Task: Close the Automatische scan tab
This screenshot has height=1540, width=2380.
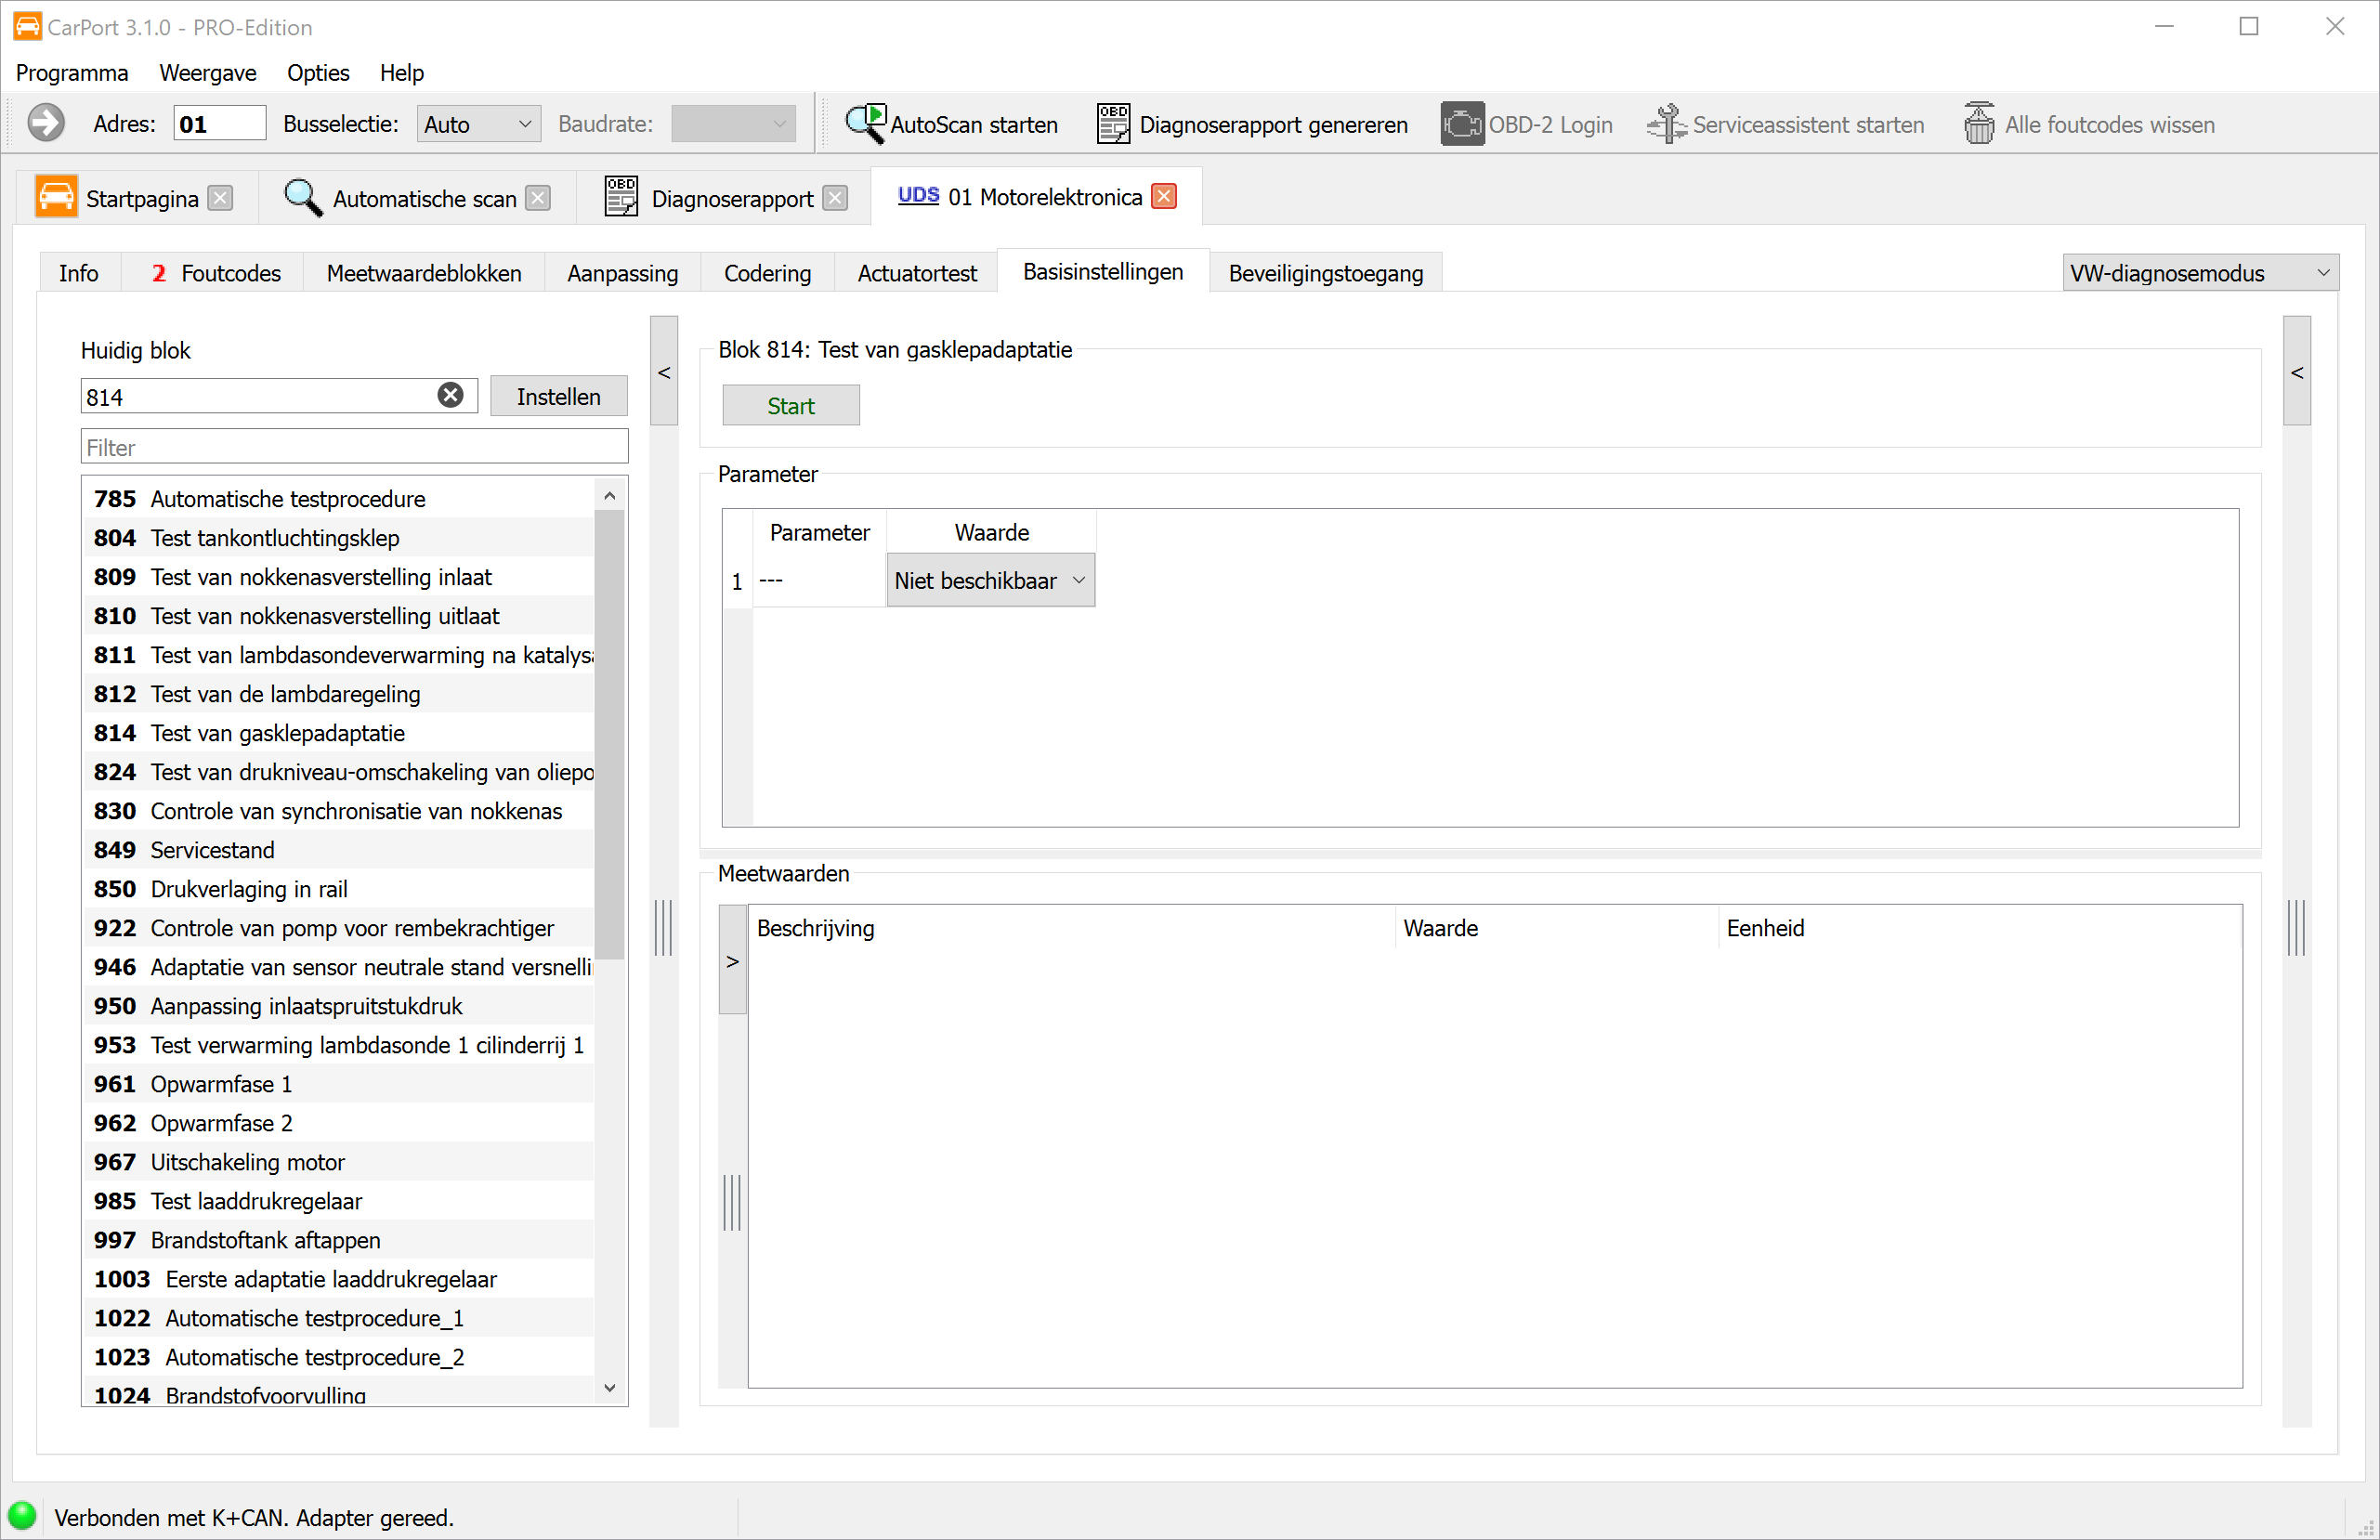Action: point(538,198)
